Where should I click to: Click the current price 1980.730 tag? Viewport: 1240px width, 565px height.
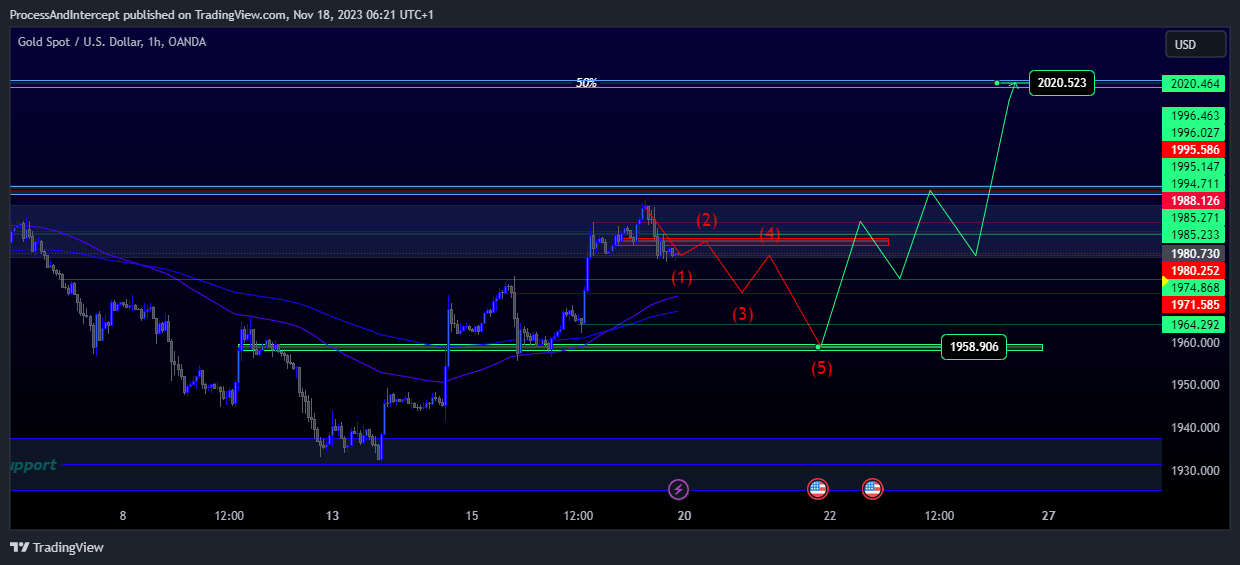(1193, 254)
